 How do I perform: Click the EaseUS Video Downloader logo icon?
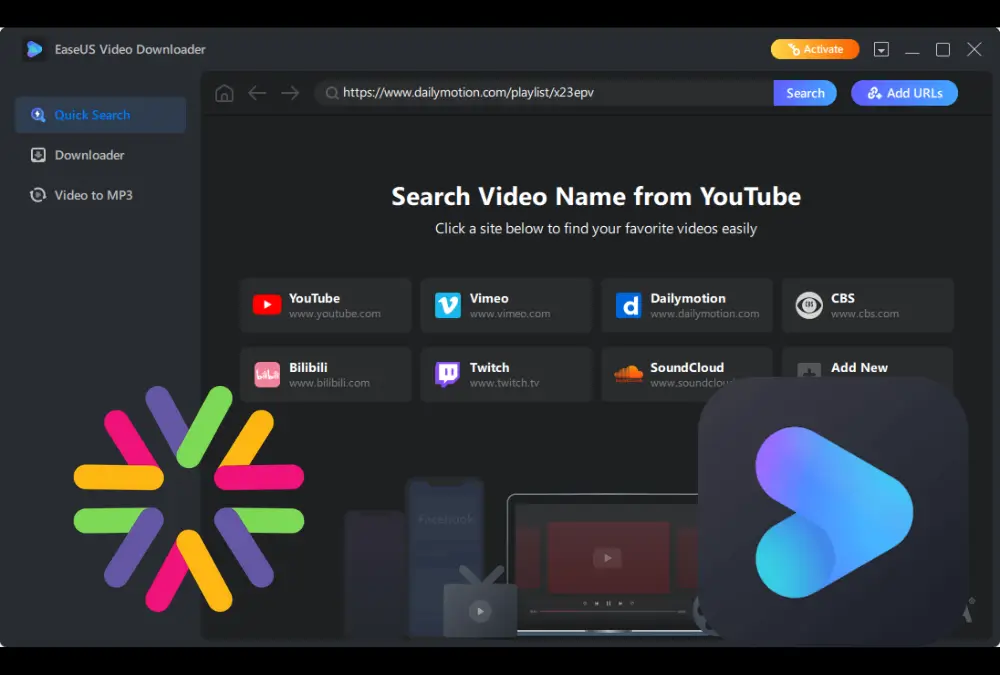[x=34, y=49]
